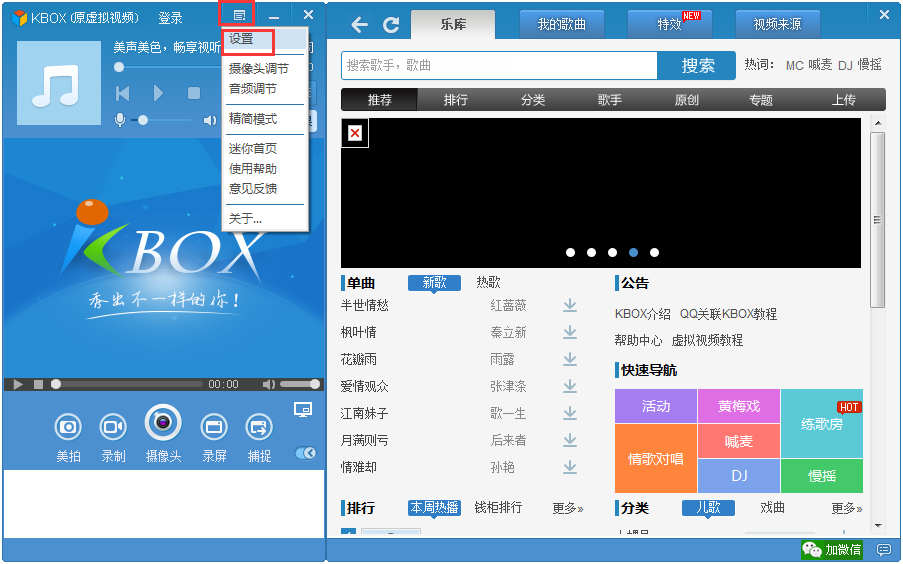Adjust the microphone volume slider
Viewport: 903px width, 564px height.
point(161,120)
